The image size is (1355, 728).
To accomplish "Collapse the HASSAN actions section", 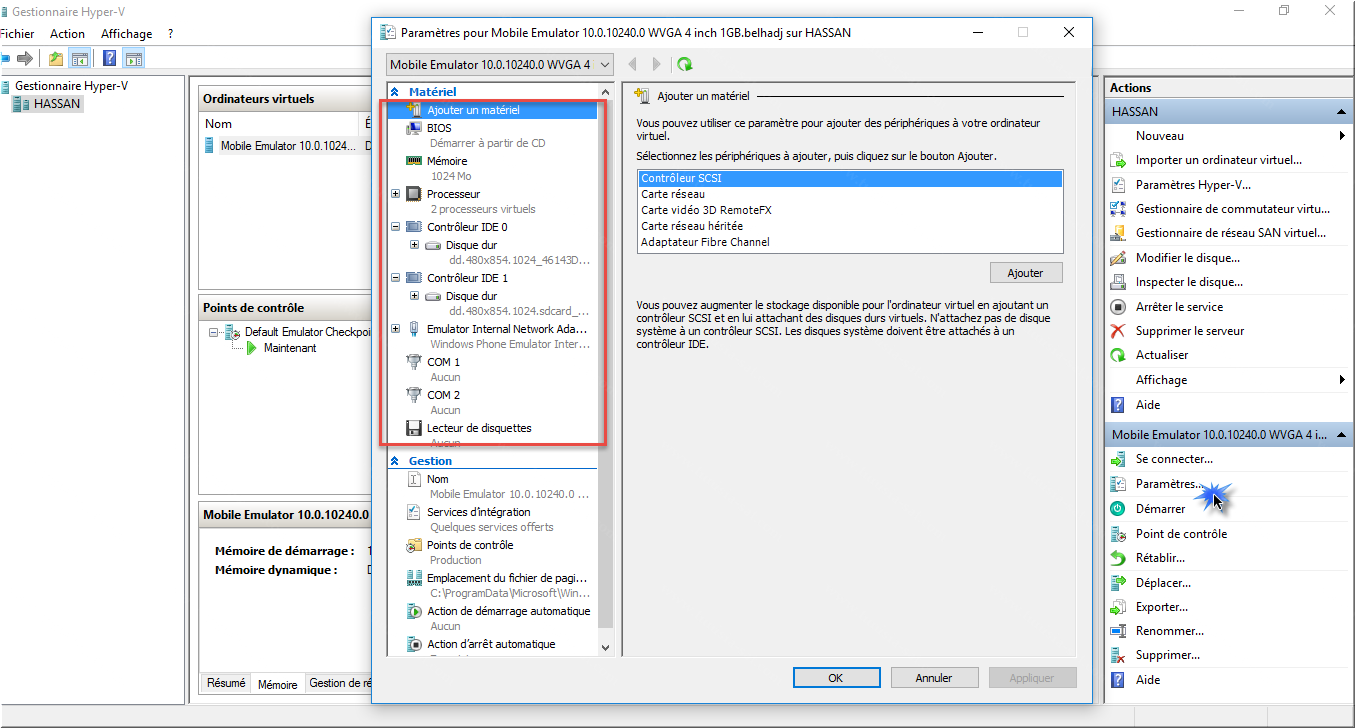I will coord(1341,112).
